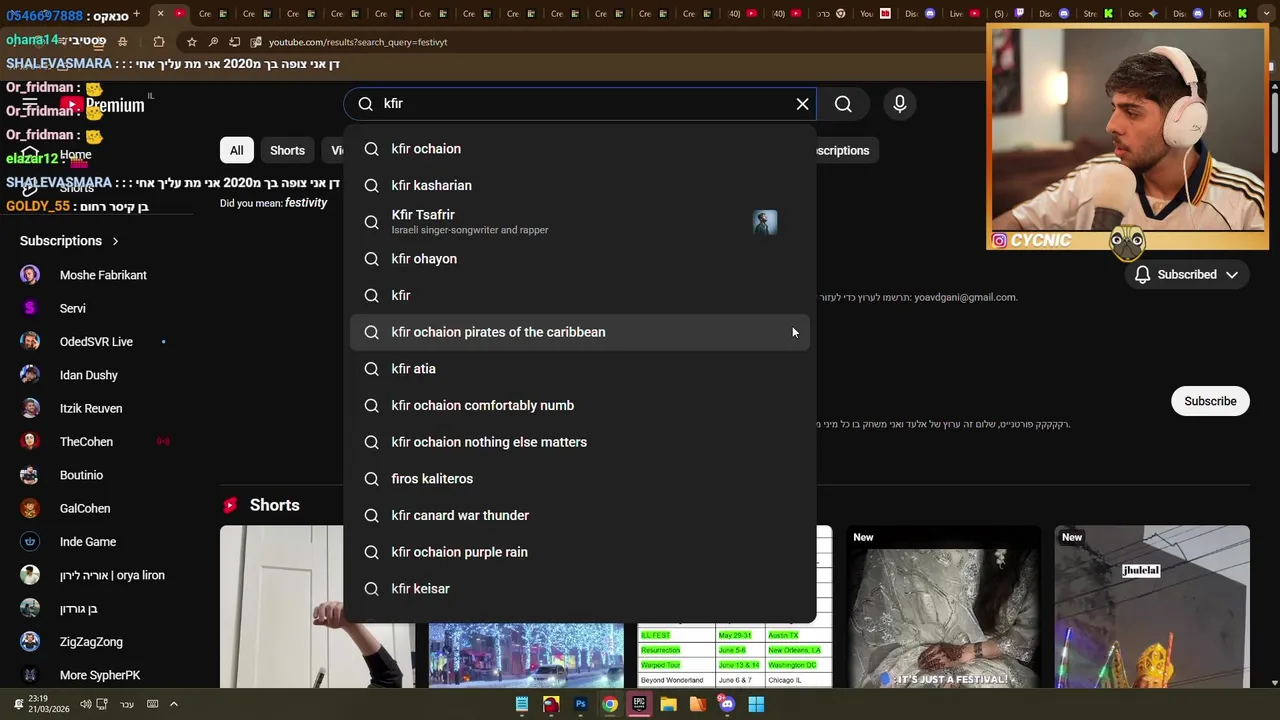Open the IT'S JUST A FESTIVAL short
Viewport: 1280px width, 720px height.
(x=944, y=607)
